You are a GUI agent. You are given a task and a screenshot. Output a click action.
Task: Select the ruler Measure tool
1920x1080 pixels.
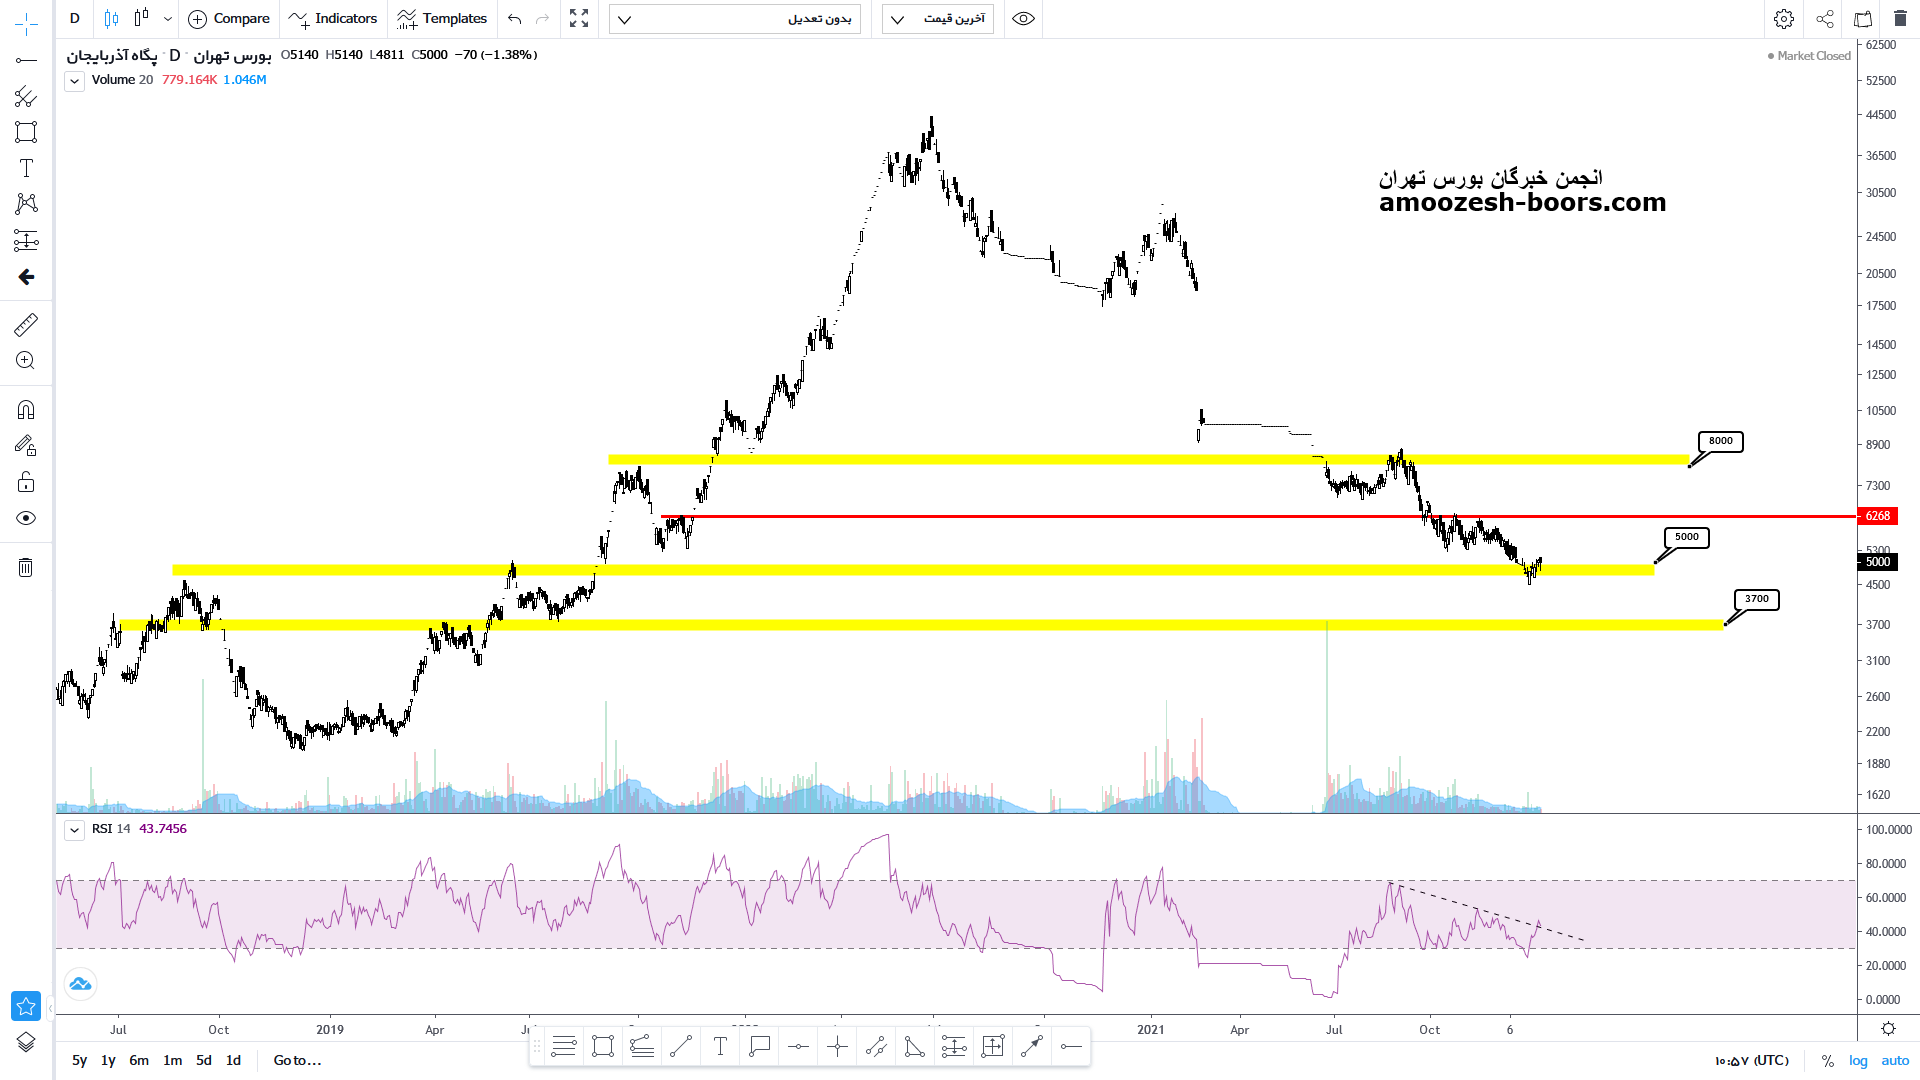tap(26, 324)
